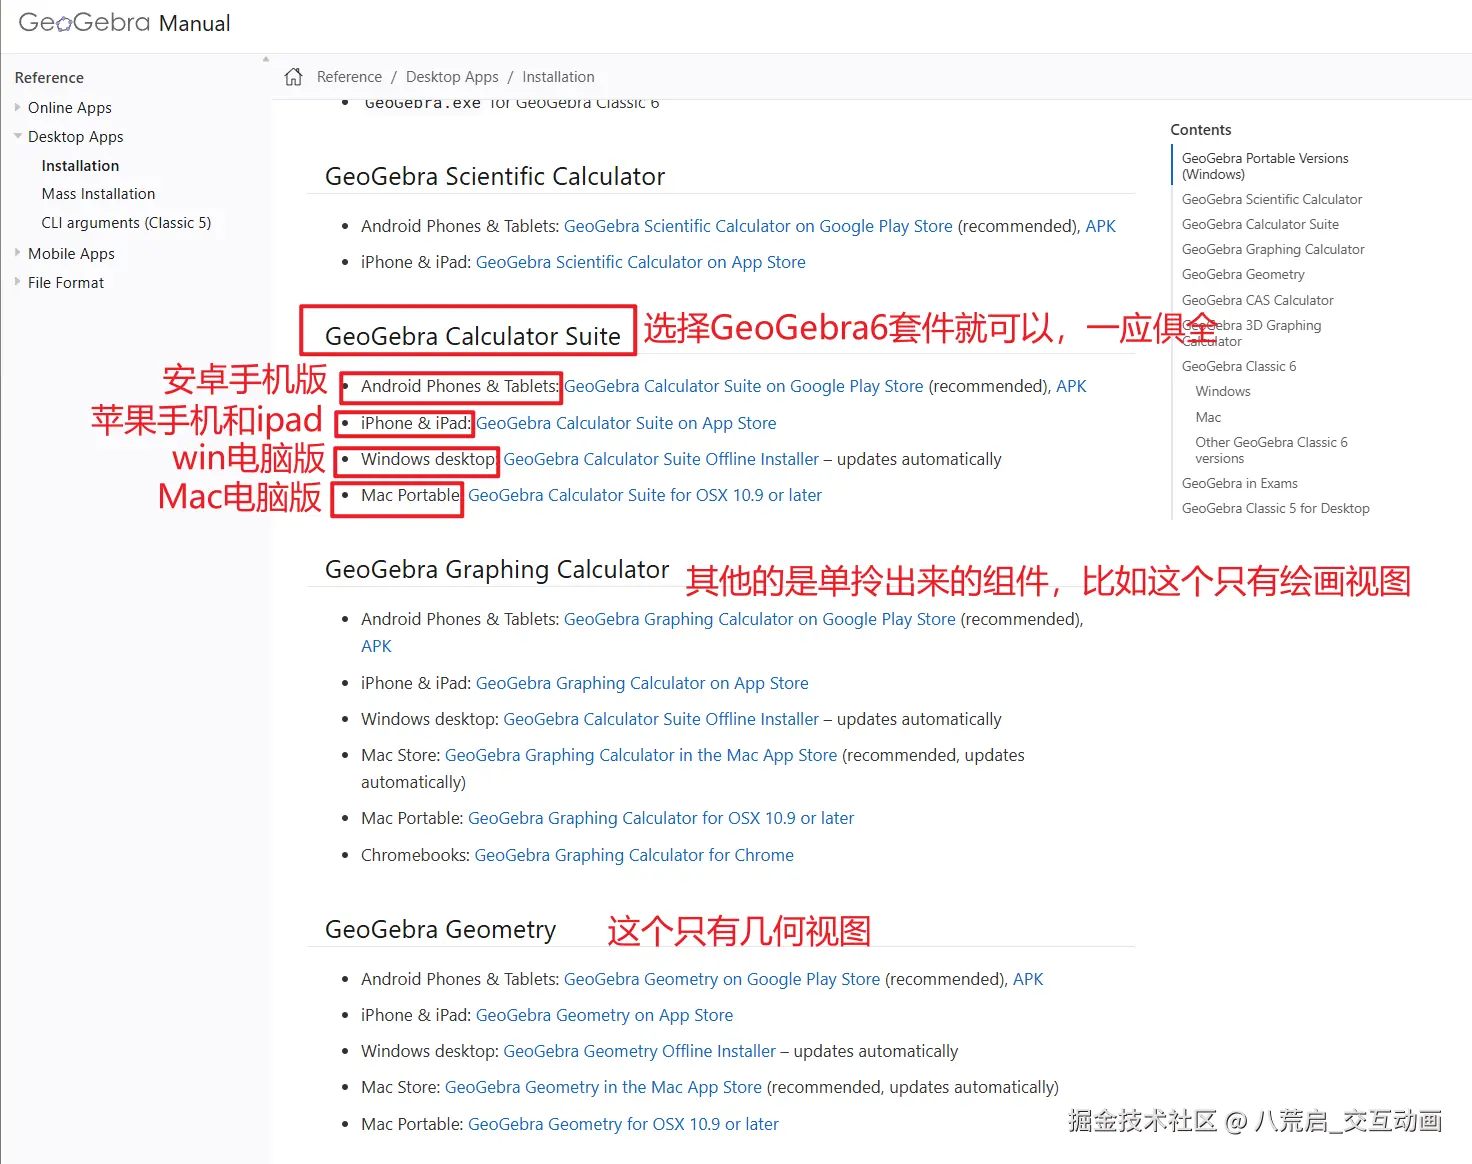Viewport: 1472px width, 1164px height.
Task: Select Desktop Apps in sidebar
Action: (76, 137)
